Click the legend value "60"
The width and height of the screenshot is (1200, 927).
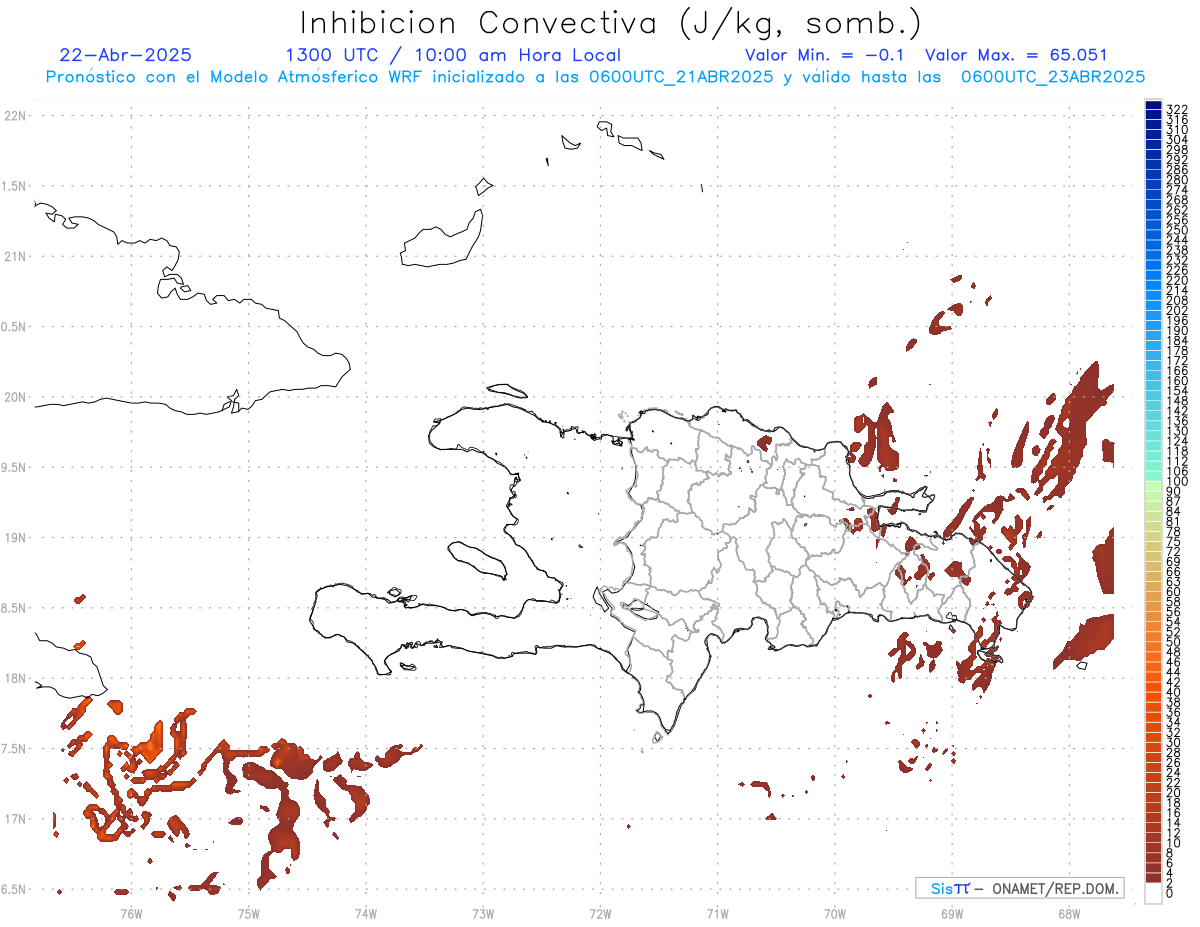[x=1173, y=591]
